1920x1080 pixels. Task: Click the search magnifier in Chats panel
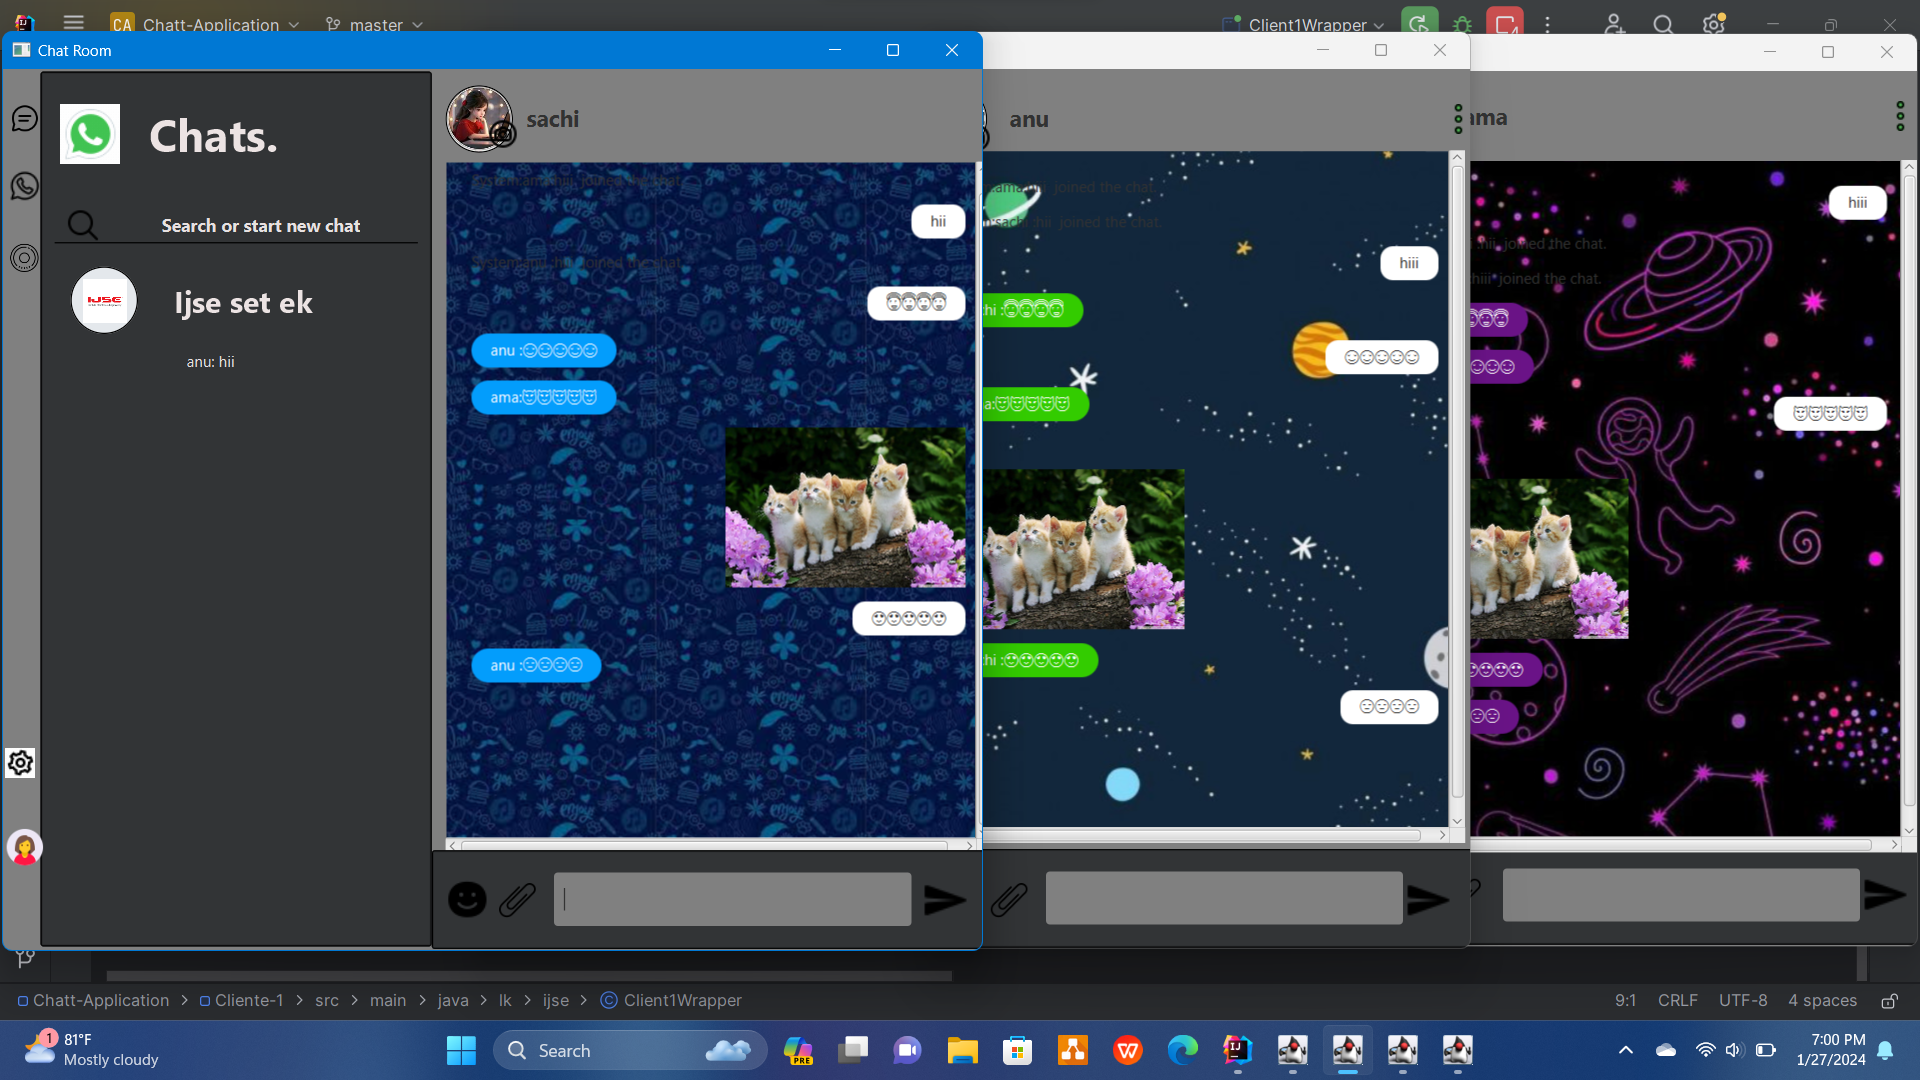click(83, 225)
